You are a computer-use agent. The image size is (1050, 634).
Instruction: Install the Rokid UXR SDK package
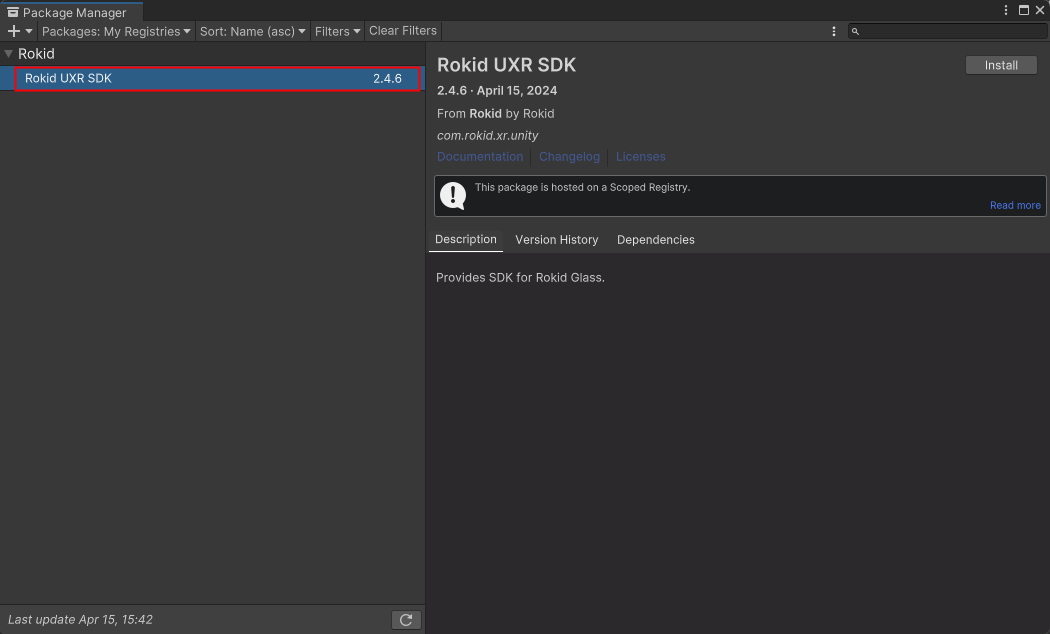[x=1001, y=65]
